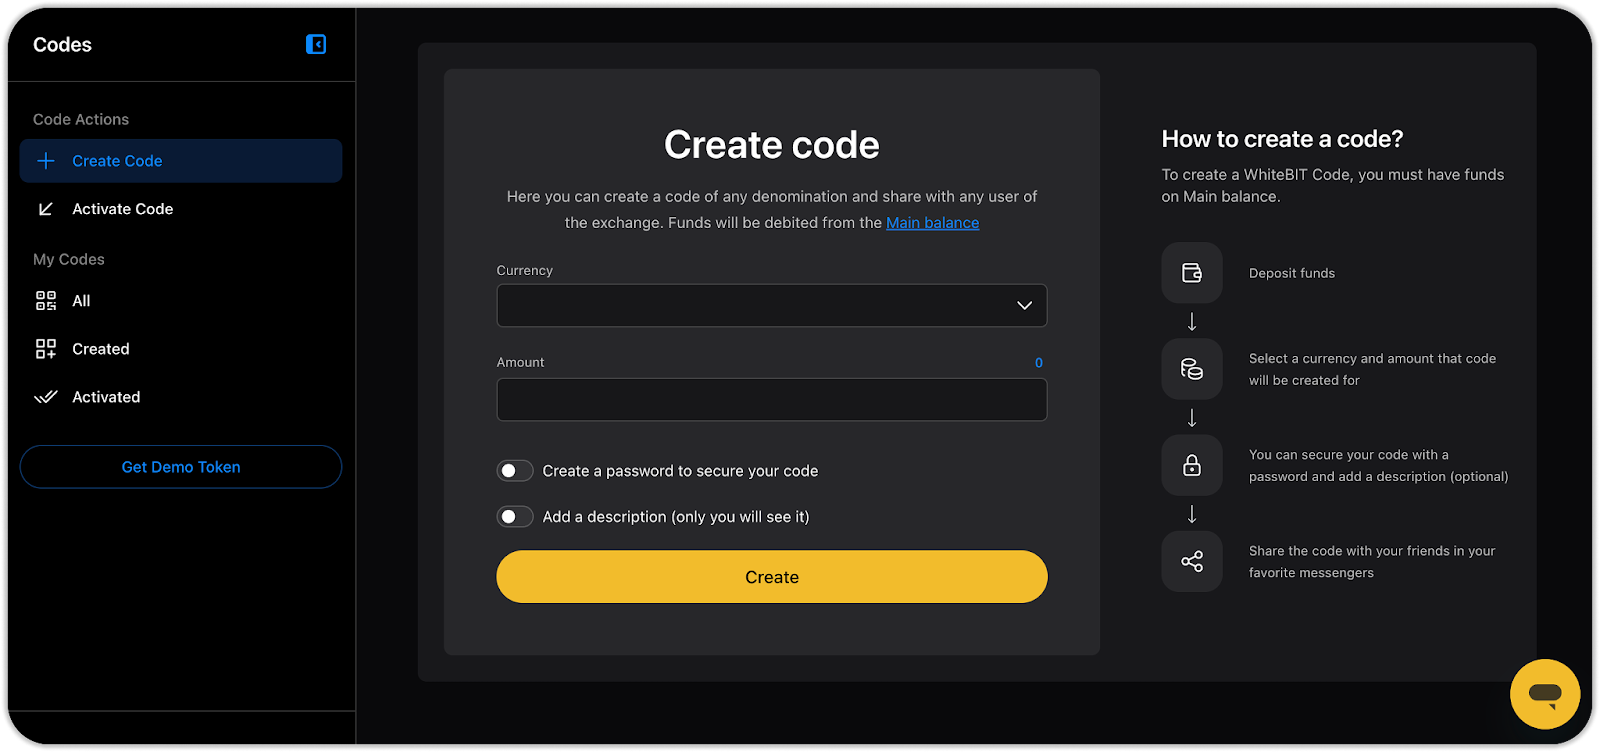Click the share icon in the guide

[x=1192, y=561]
